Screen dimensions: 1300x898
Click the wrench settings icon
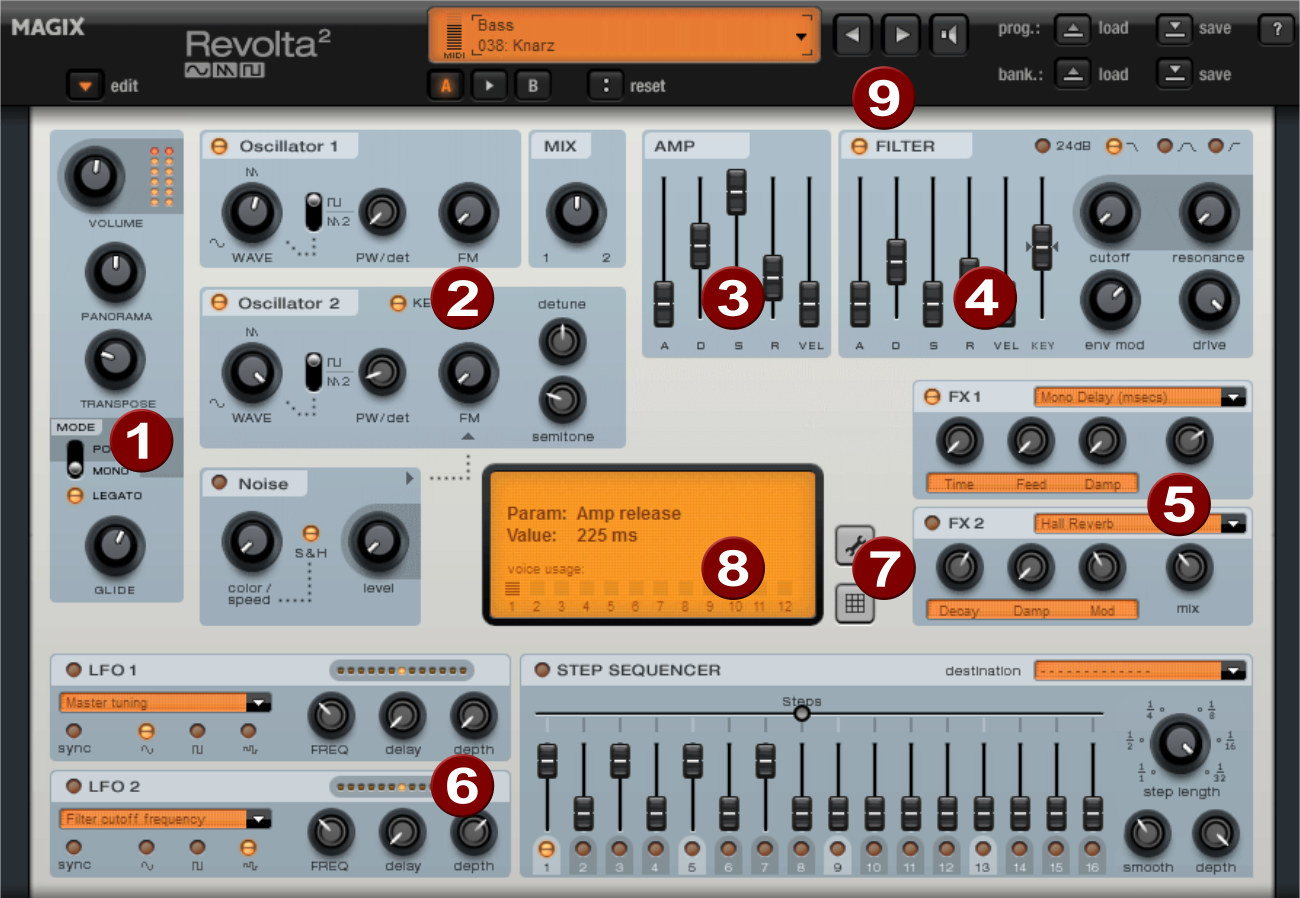[x=855, y=545]
